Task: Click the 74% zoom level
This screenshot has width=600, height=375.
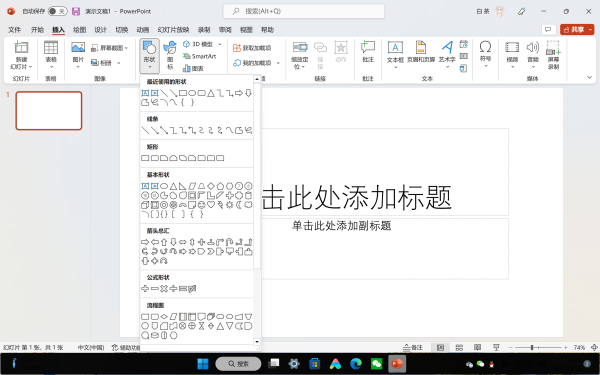Action: point(579,347)
